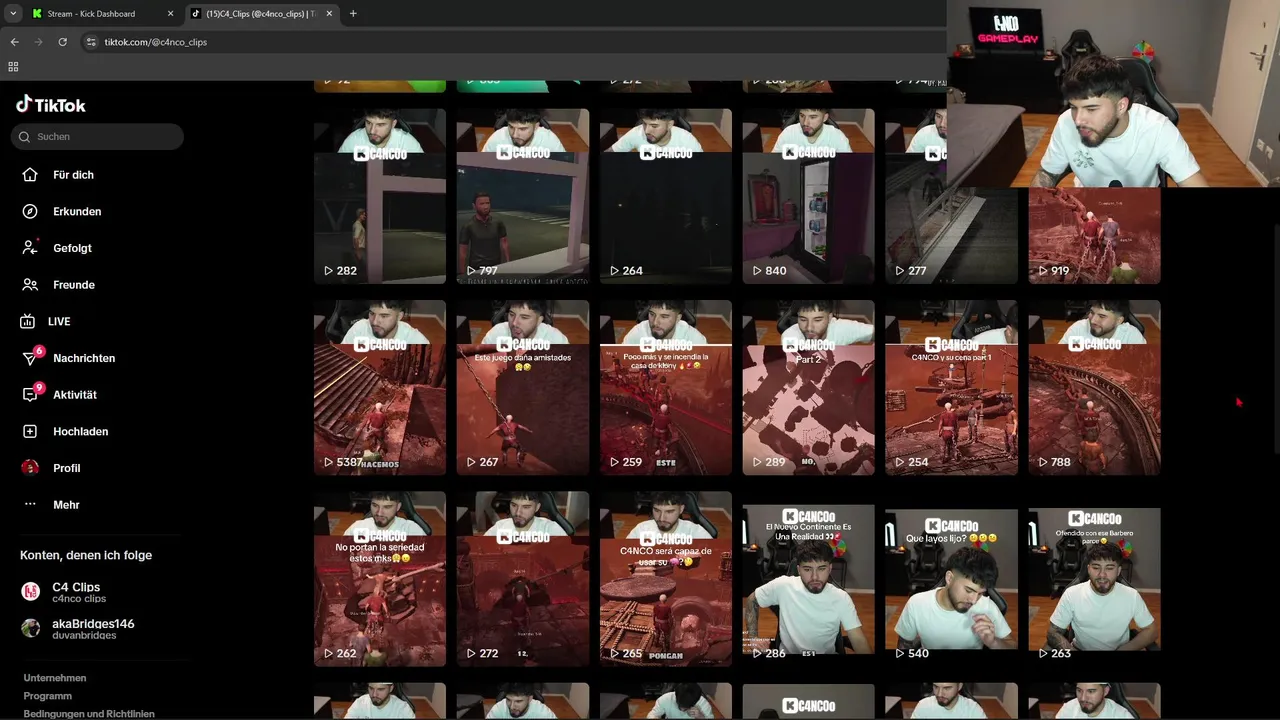Click the Suchen search field

point(97,137)
